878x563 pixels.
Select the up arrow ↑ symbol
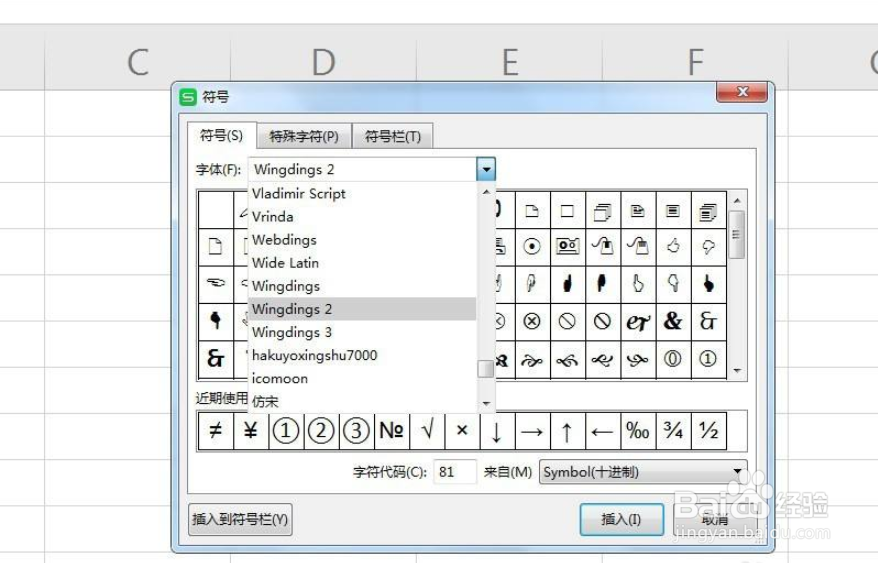click(x=567, y=431)
